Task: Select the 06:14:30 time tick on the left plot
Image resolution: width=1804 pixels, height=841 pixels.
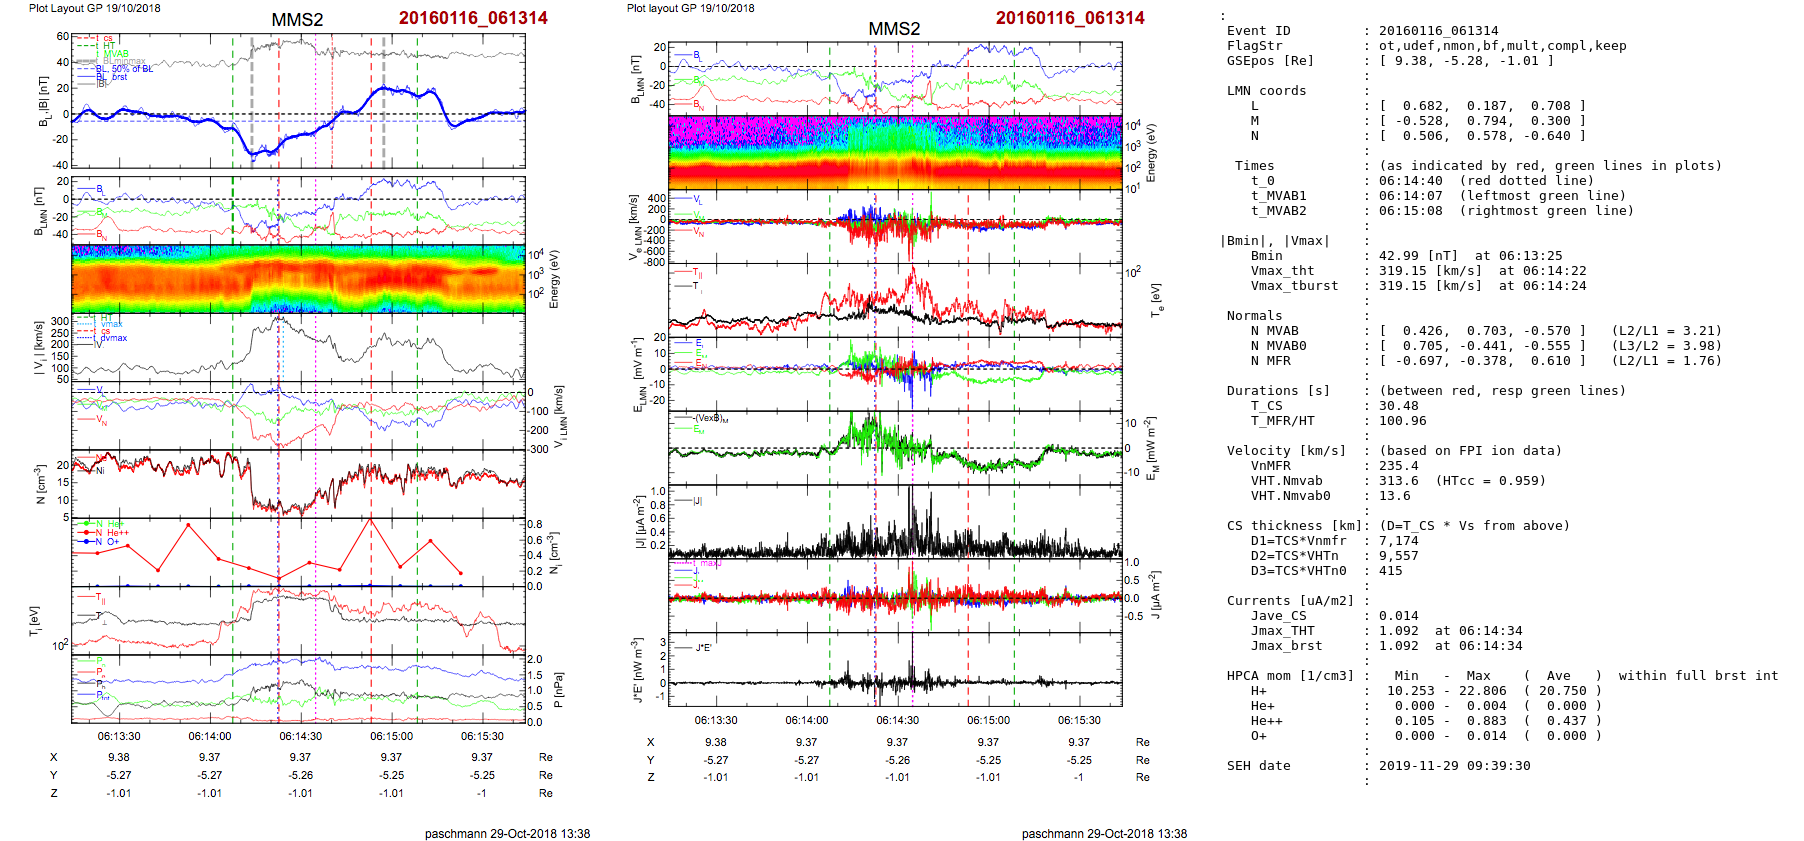Action: point(300,736)
